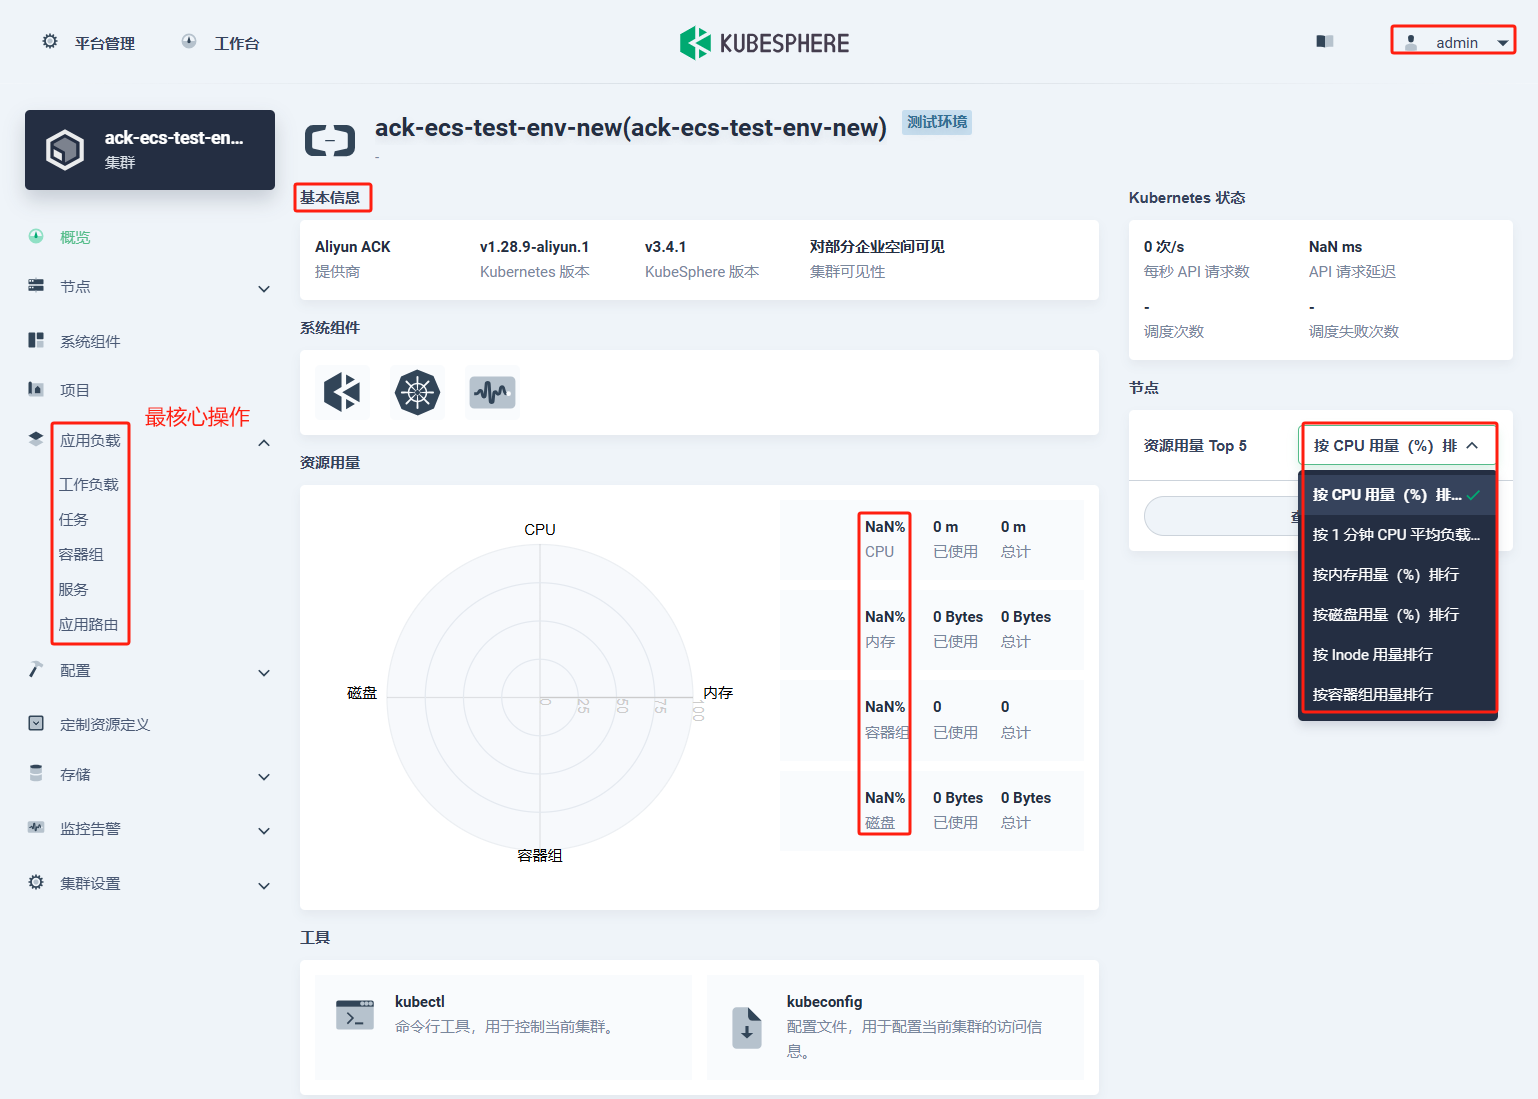Select 按 Inode 用量排行 option
1538x1099 pixels.
tap(1397, 655)
